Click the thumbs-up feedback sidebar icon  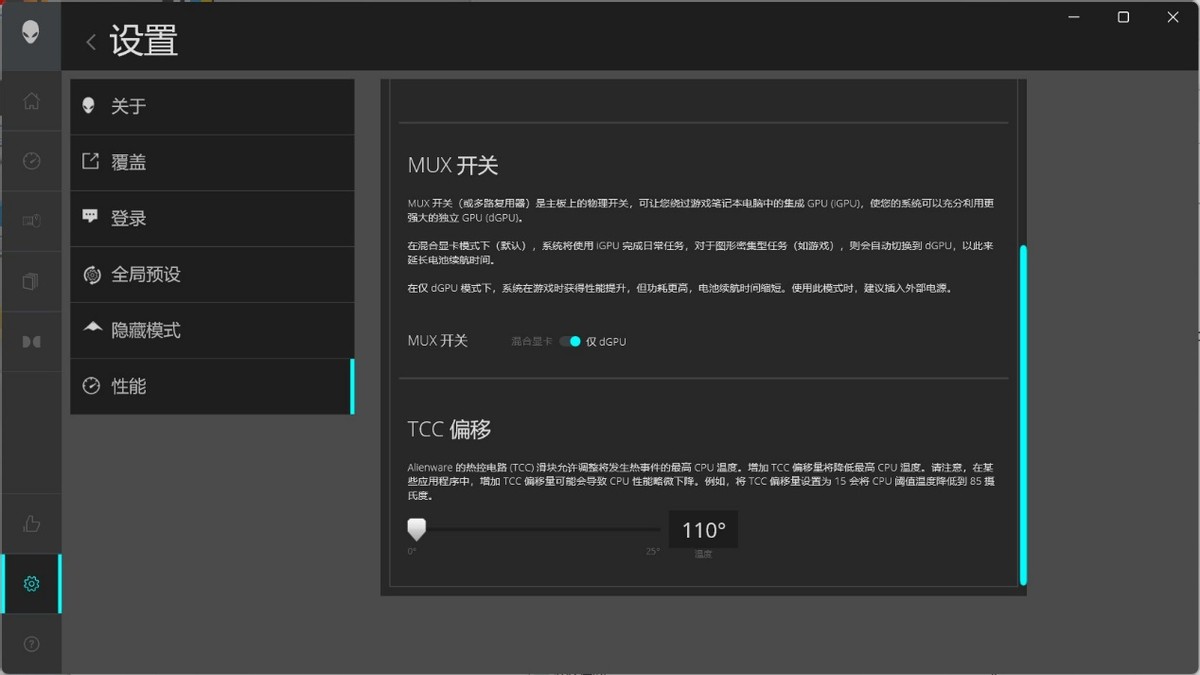click(31, 523)
